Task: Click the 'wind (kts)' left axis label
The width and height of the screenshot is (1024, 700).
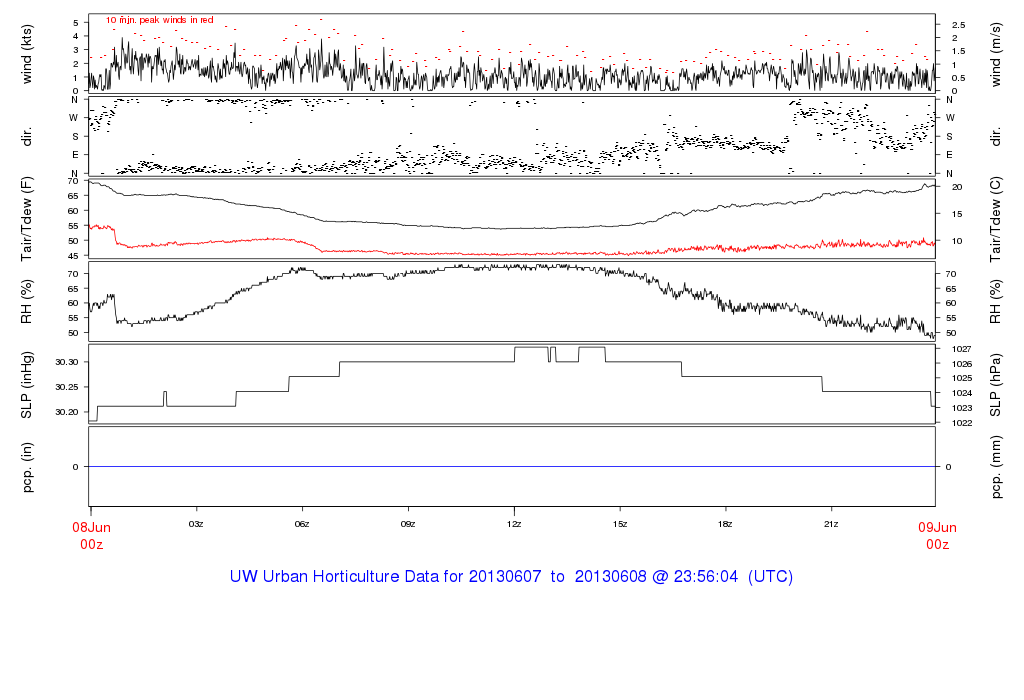Action: pos(27,55)
